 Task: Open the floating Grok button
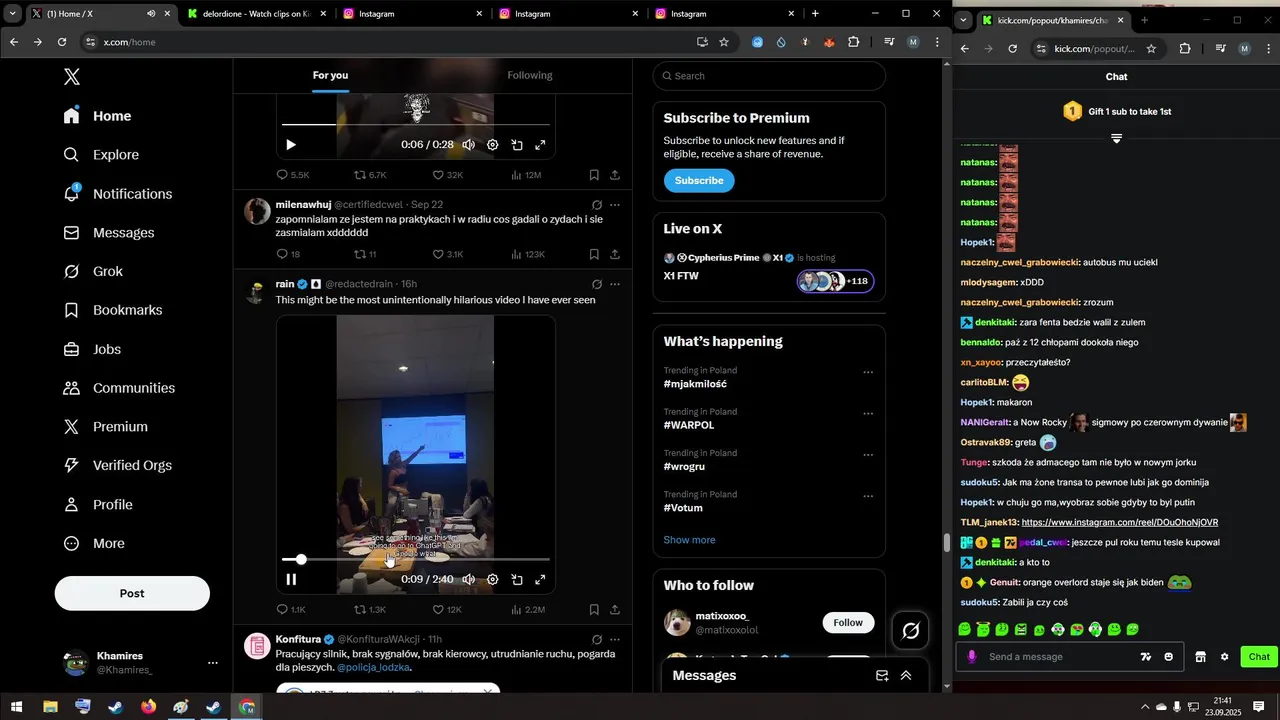[911, 631]
